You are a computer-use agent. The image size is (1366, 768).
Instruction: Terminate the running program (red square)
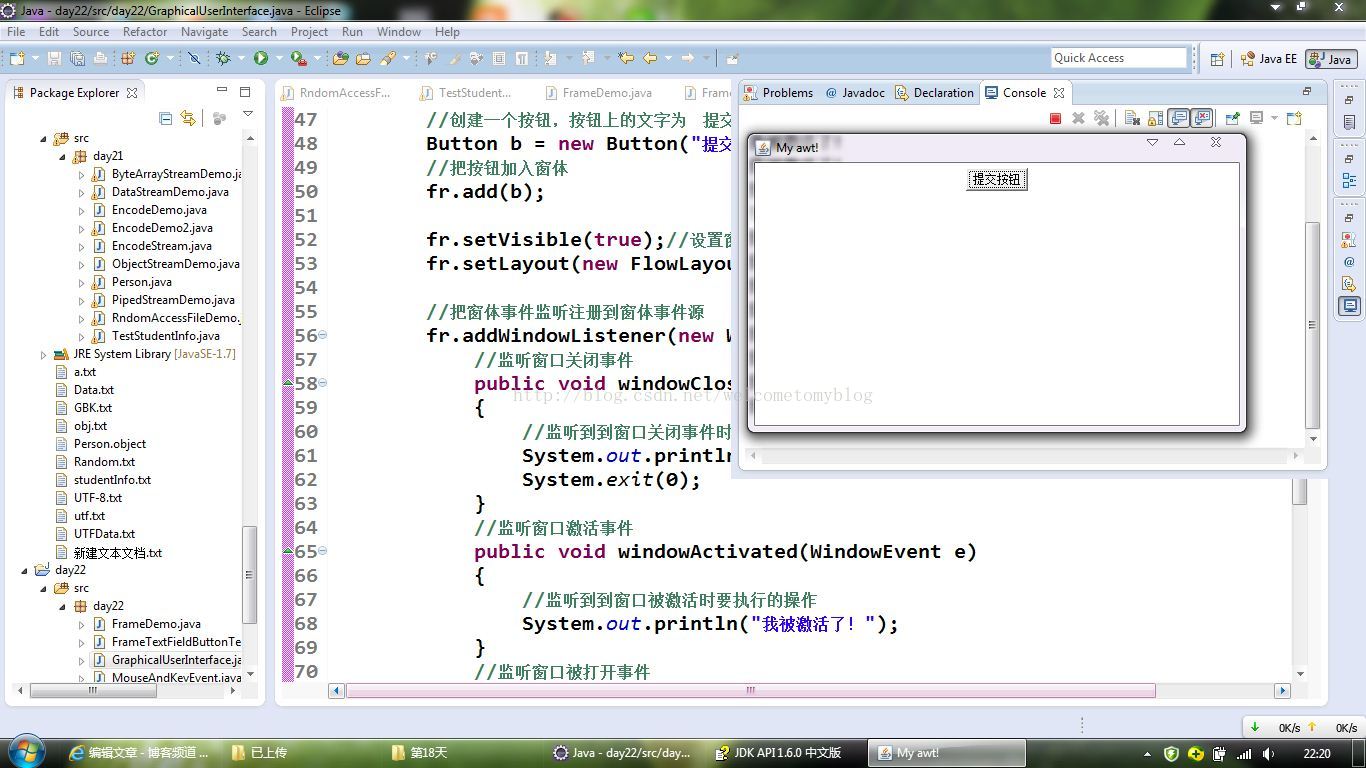pyautogui.click(x=1055, y=118)
